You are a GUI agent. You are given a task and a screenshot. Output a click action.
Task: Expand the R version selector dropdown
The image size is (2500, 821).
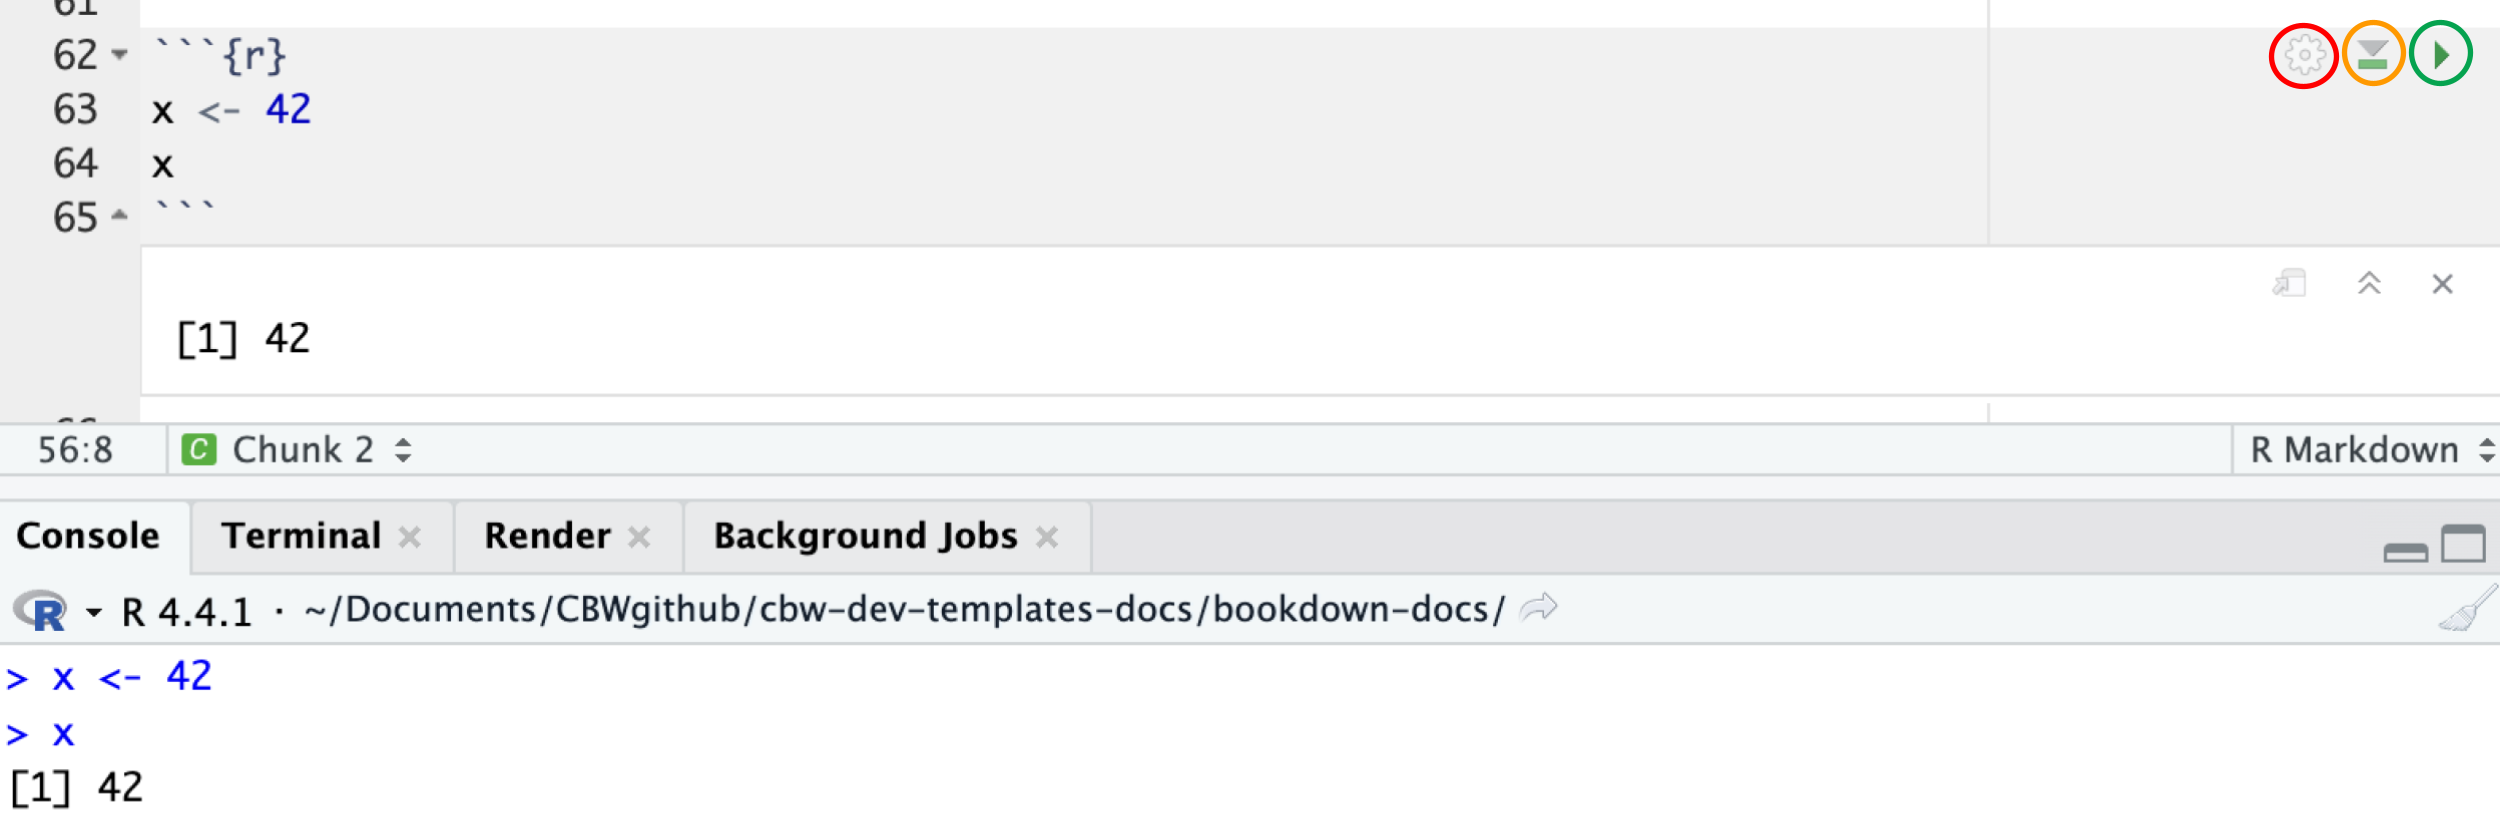tap(93, 611)
